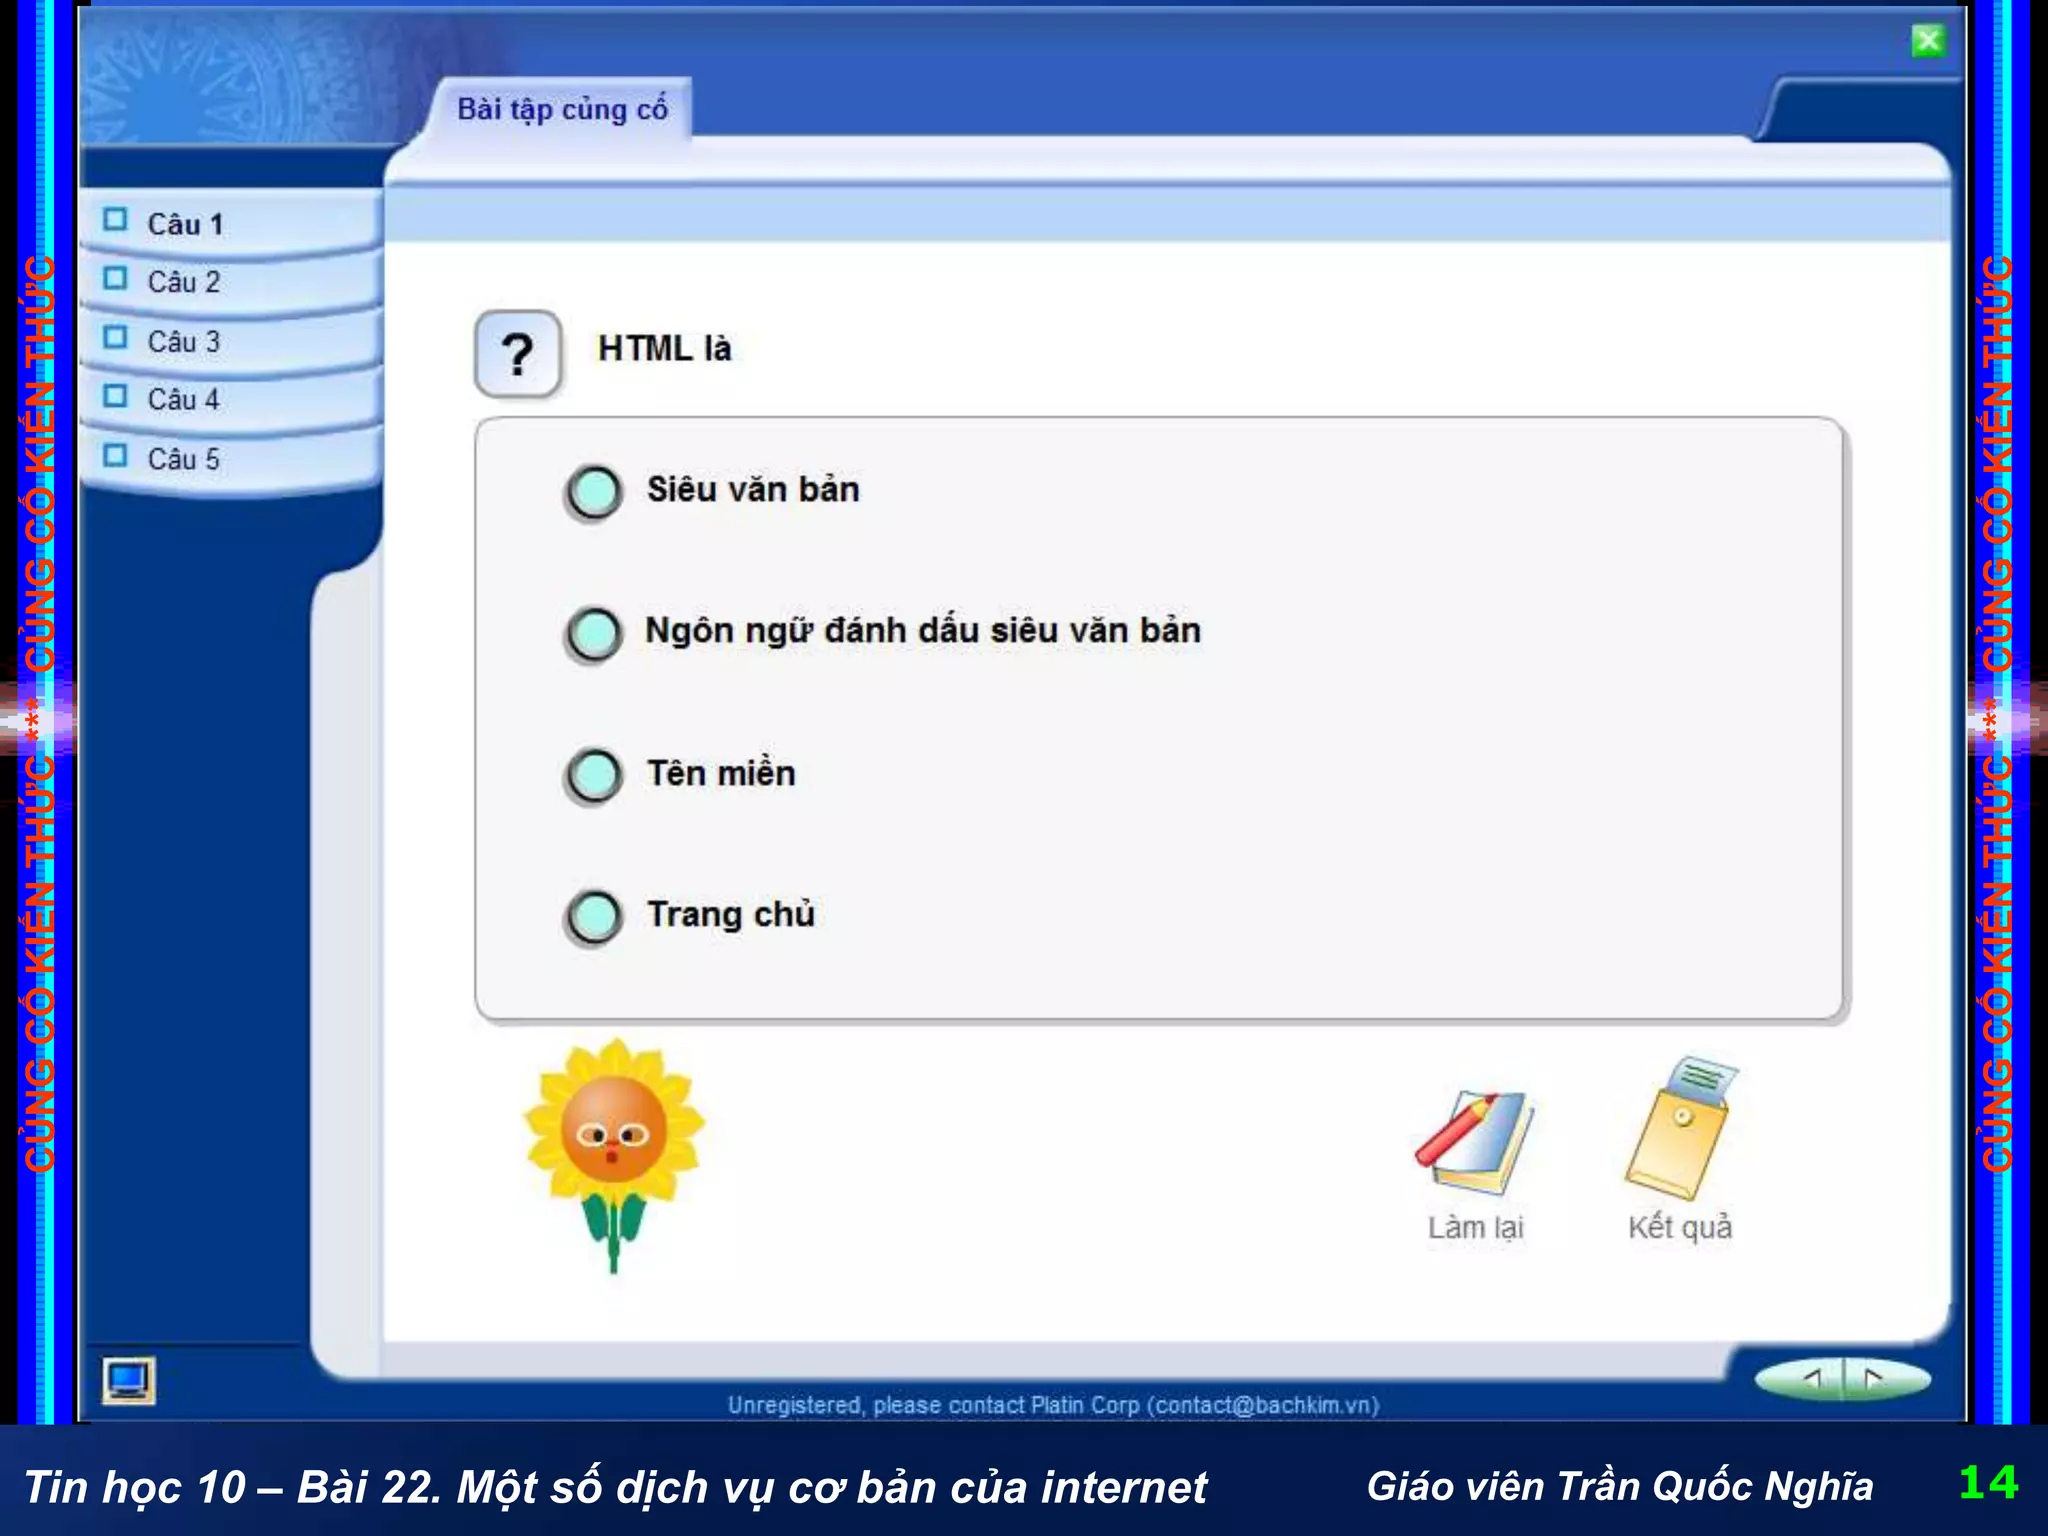The image size is (2048, 1536).
Task: Click the 'Kết quả' envelope icon
Action: [x=1682, y=1127]
